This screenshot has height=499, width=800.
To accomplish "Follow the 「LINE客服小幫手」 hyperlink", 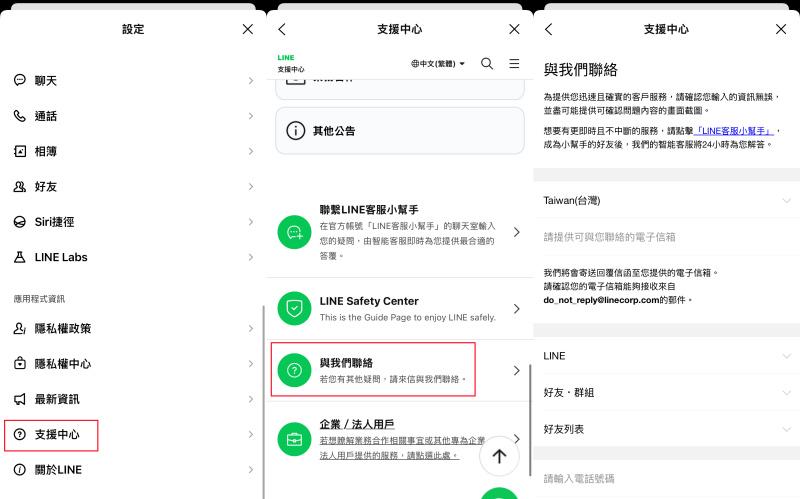I will point(734,131).
